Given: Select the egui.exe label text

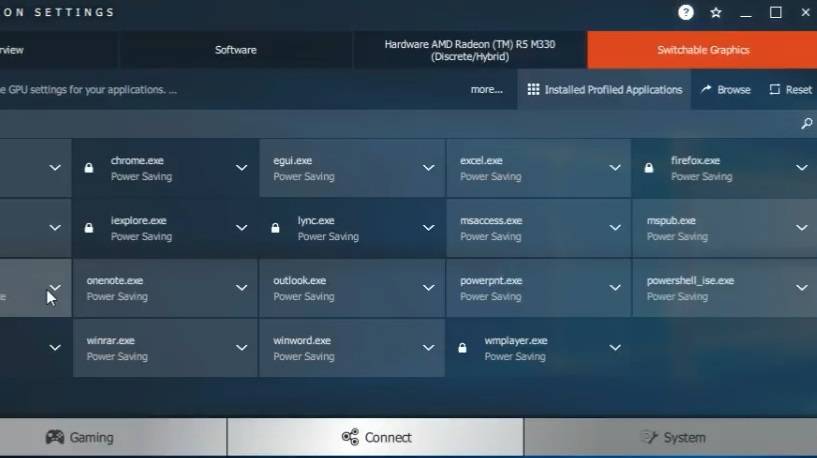Looking at the screenshot, I should pyautogui.click(x=292, y=160).
